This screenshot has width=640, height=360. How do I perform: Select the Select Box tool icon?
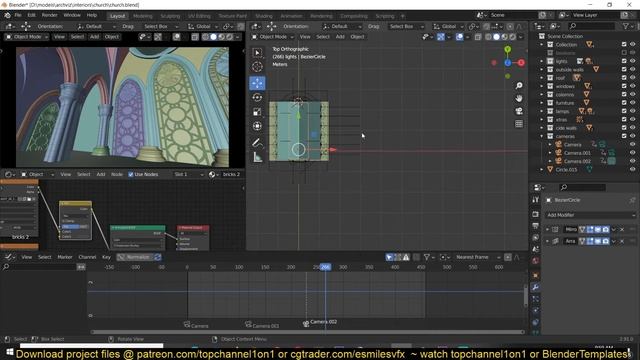pyautogui.click(x=257, y=53)
